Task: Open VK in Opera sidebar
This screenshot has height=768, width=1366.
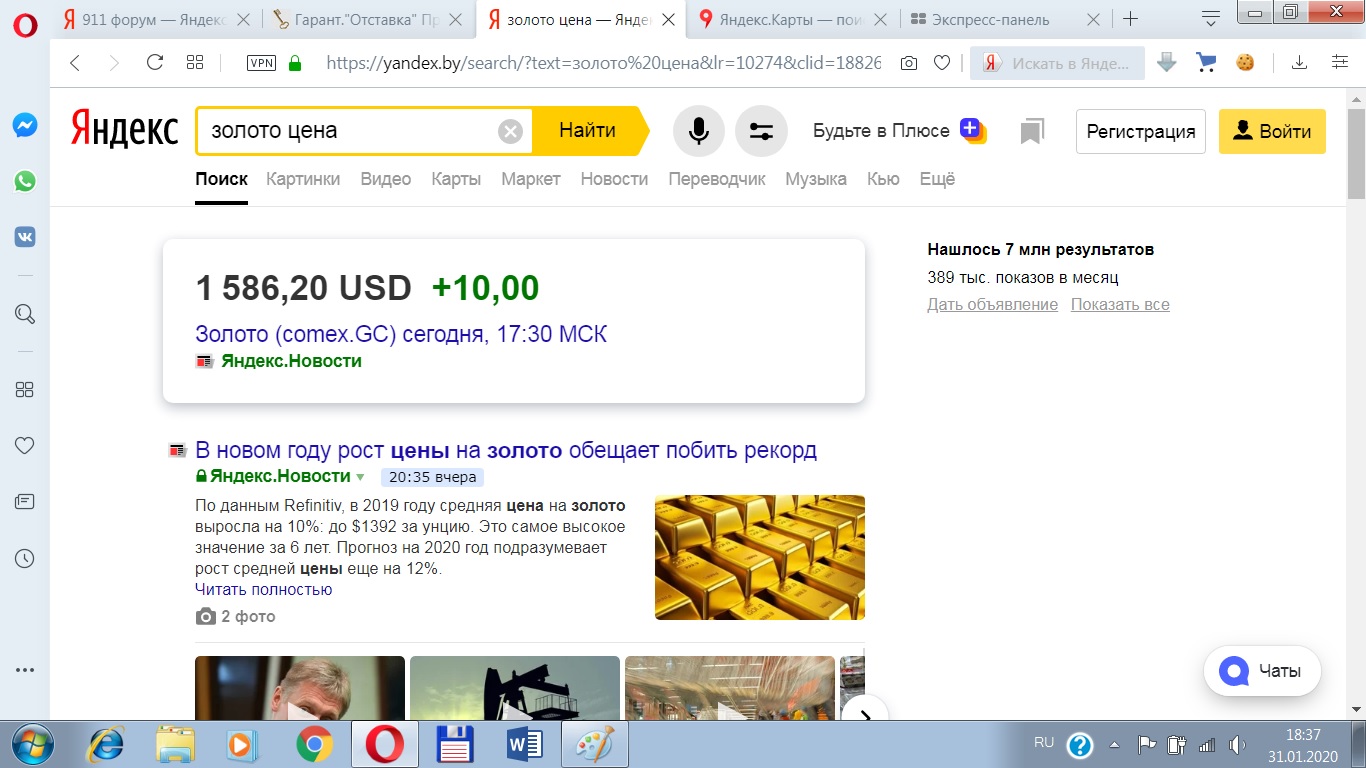Action: pyautogui.click(x=25, y=237)
